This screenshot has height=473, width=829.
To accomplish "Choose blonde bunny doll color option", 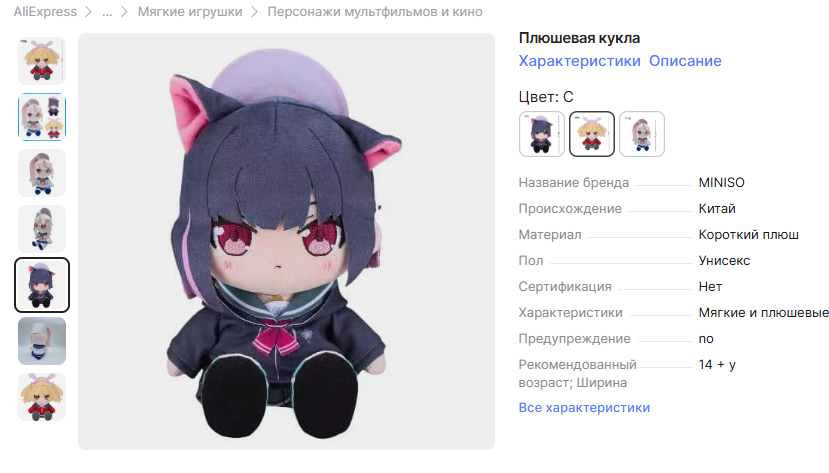I will point(592,134).
